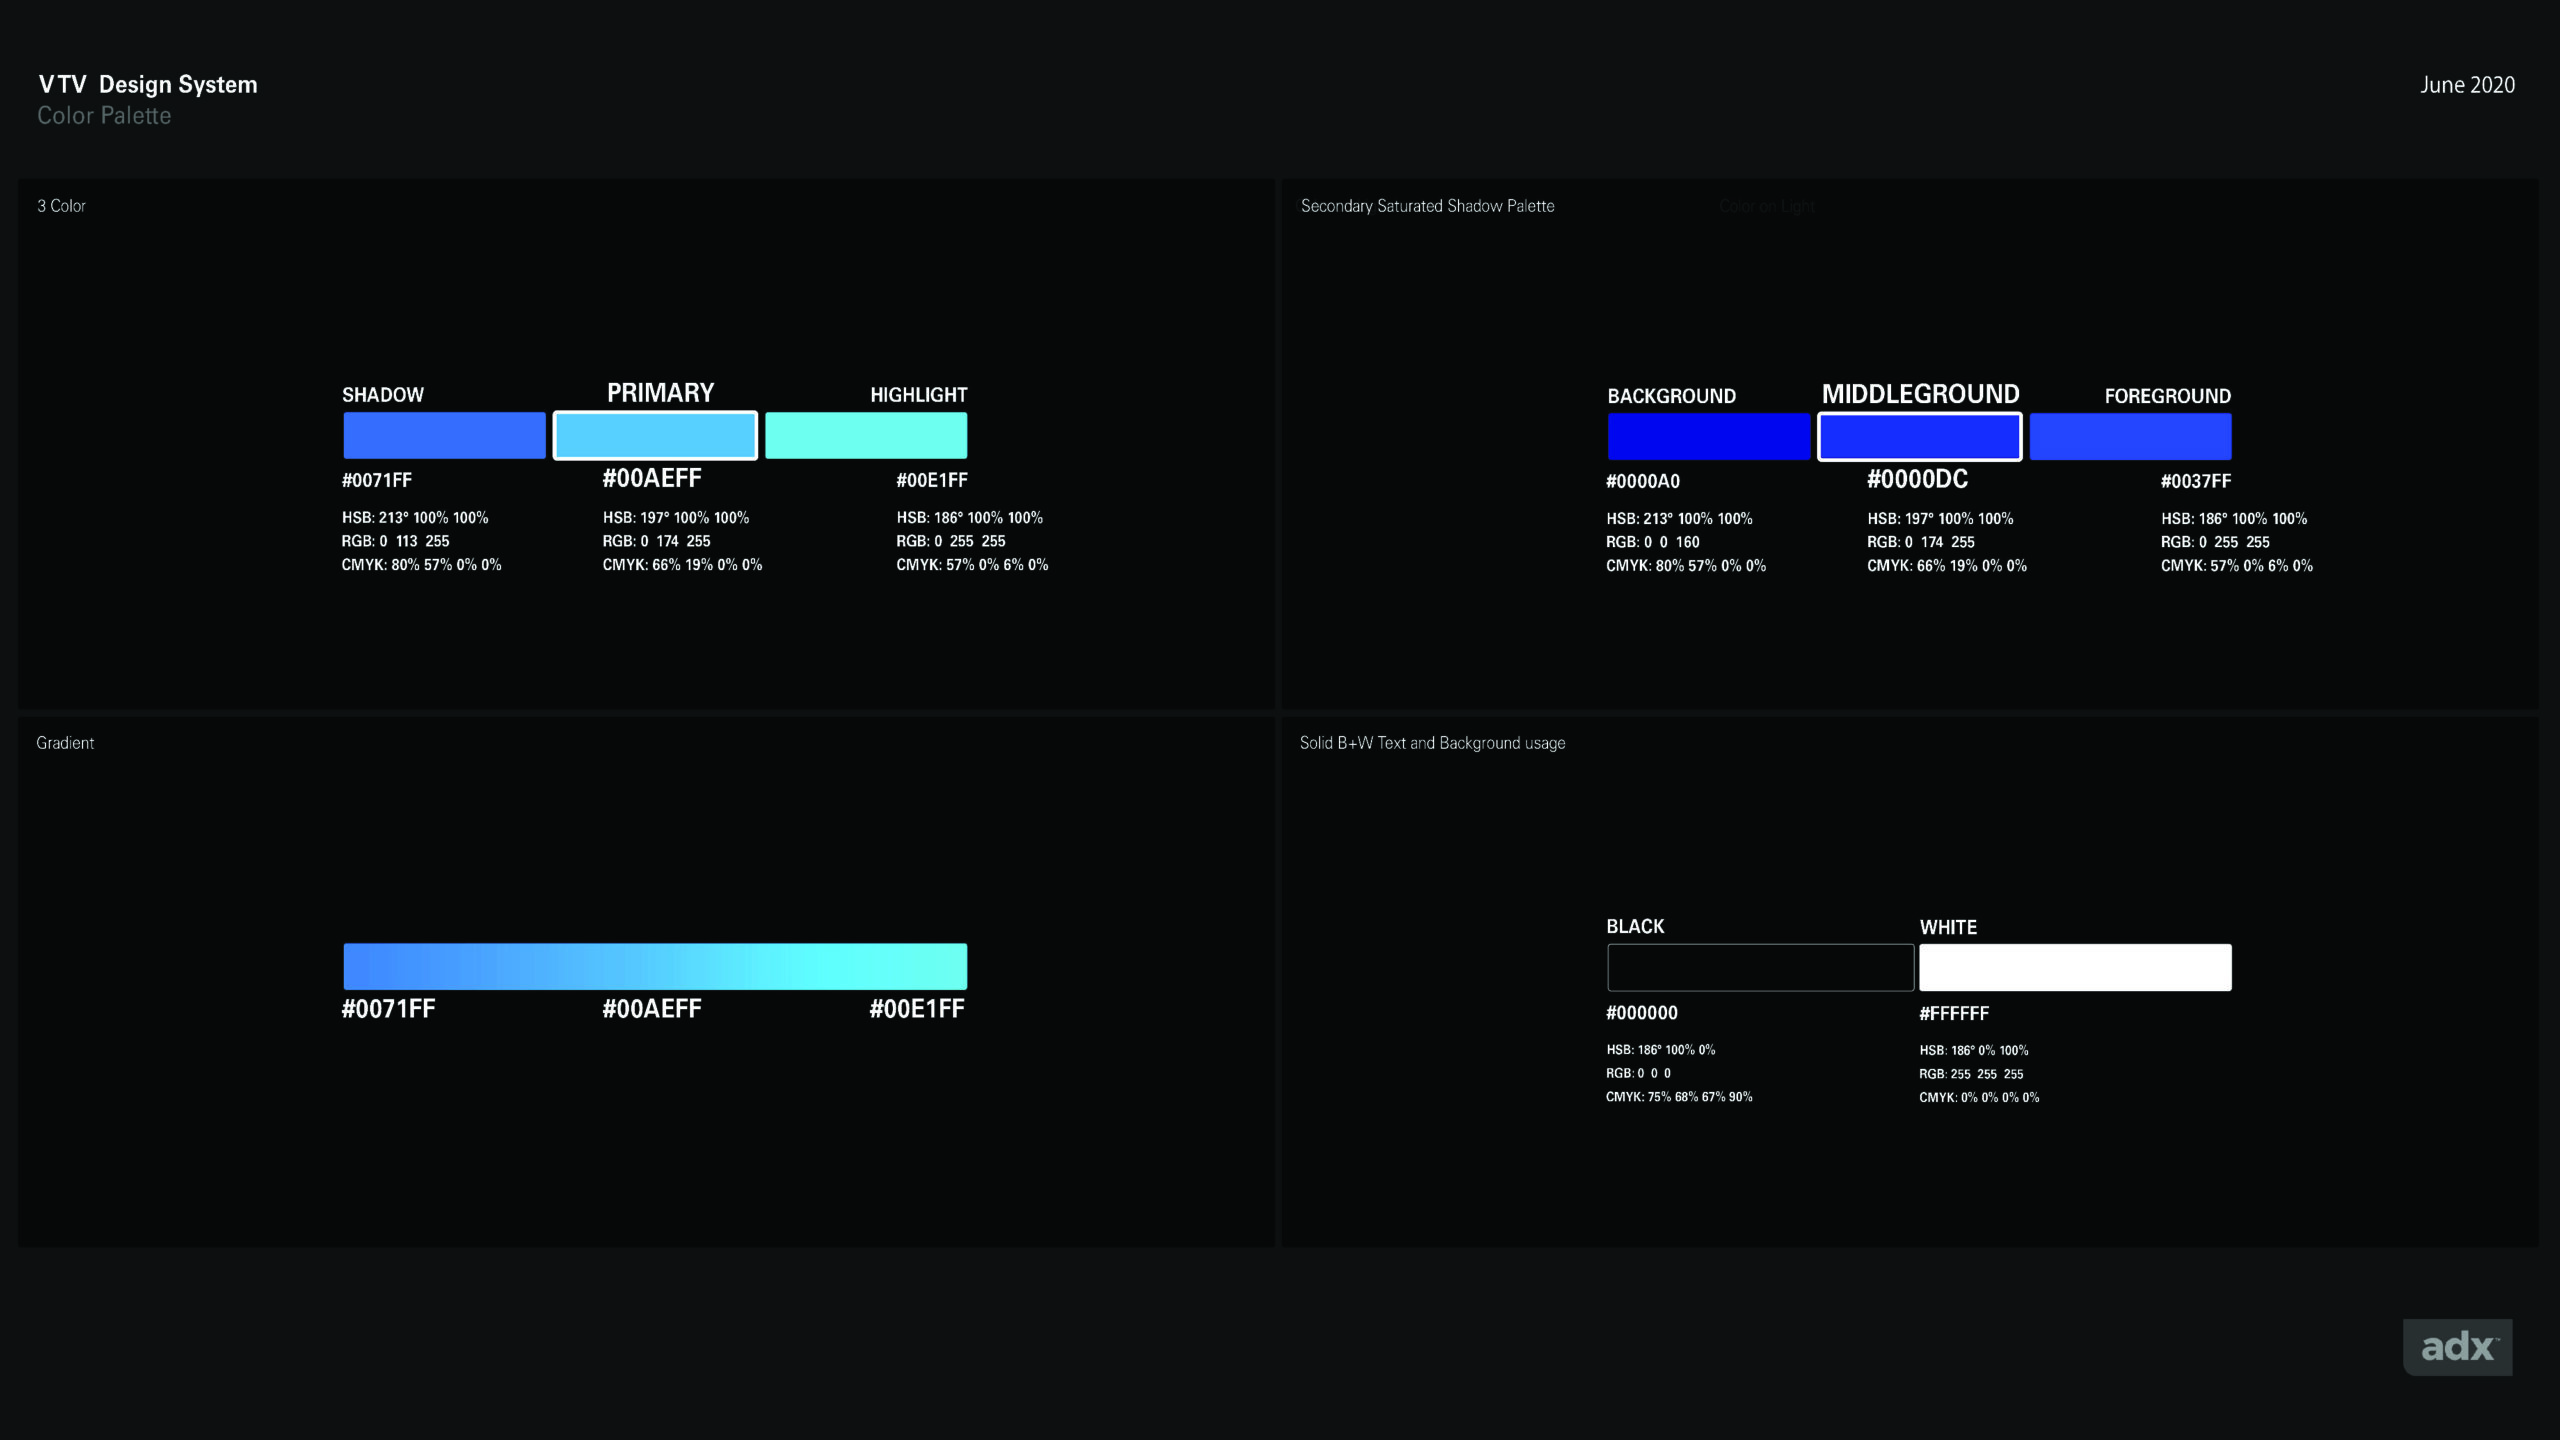Click Solid B+W Text and Background heading
Viewport: 2560px width, 1440px height.
pyautogui.click(x=1432, y=743)
